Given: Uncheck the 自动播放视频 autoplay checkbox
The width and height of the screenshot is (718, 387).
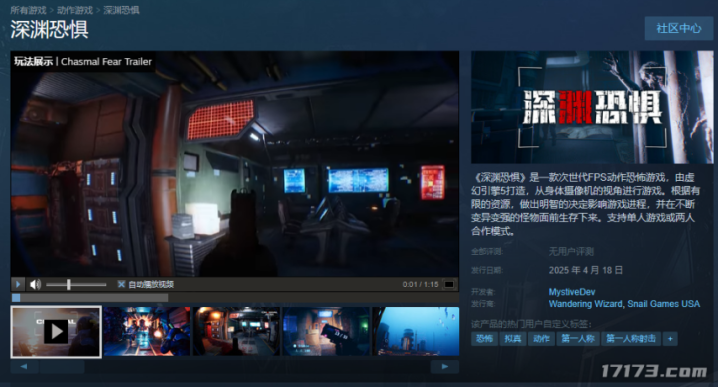Looking at the screenshot, I should pyautogui.click(x=121, y=284).
